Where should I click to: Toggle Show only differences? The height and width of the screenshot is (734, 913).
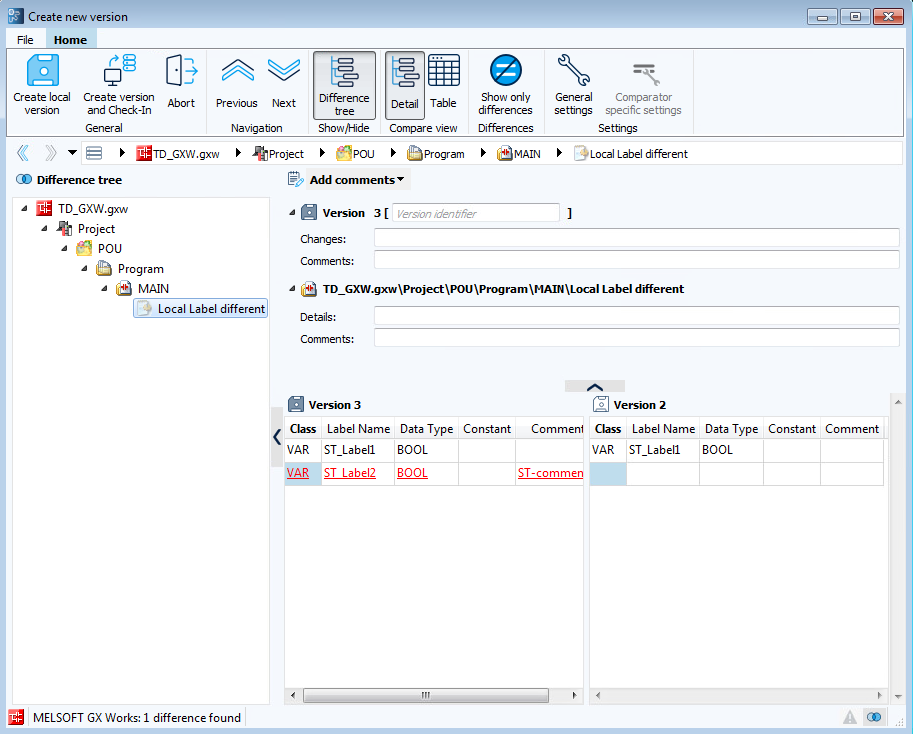point(506,84)
